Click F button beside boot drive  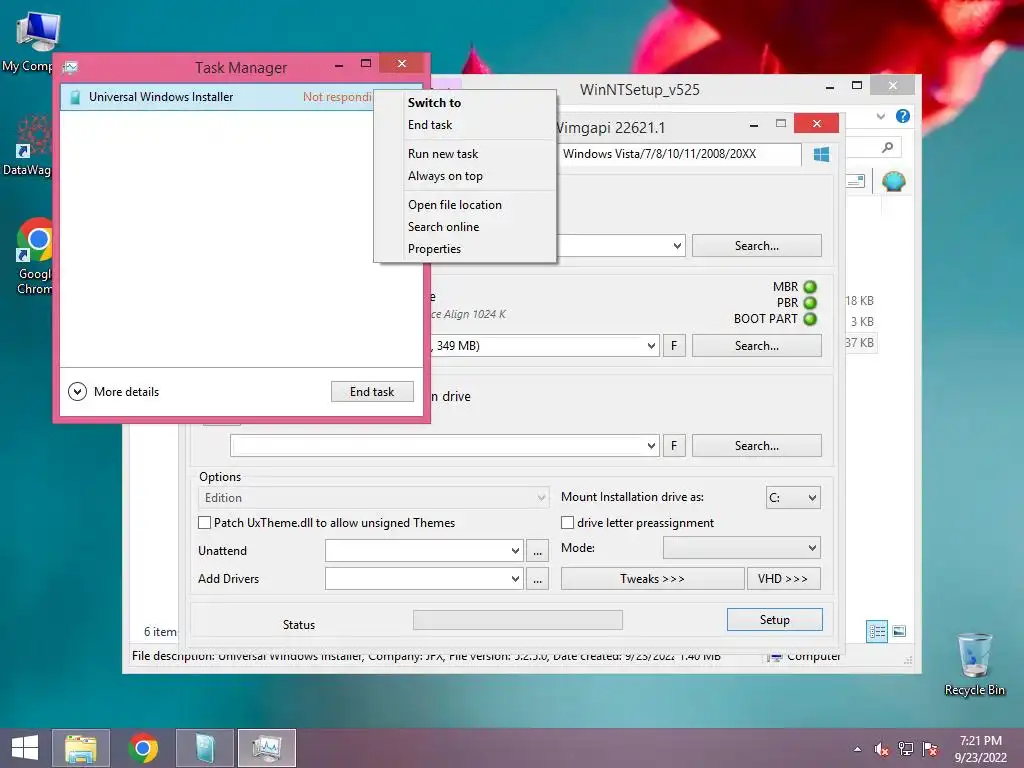tap(674, 346)
